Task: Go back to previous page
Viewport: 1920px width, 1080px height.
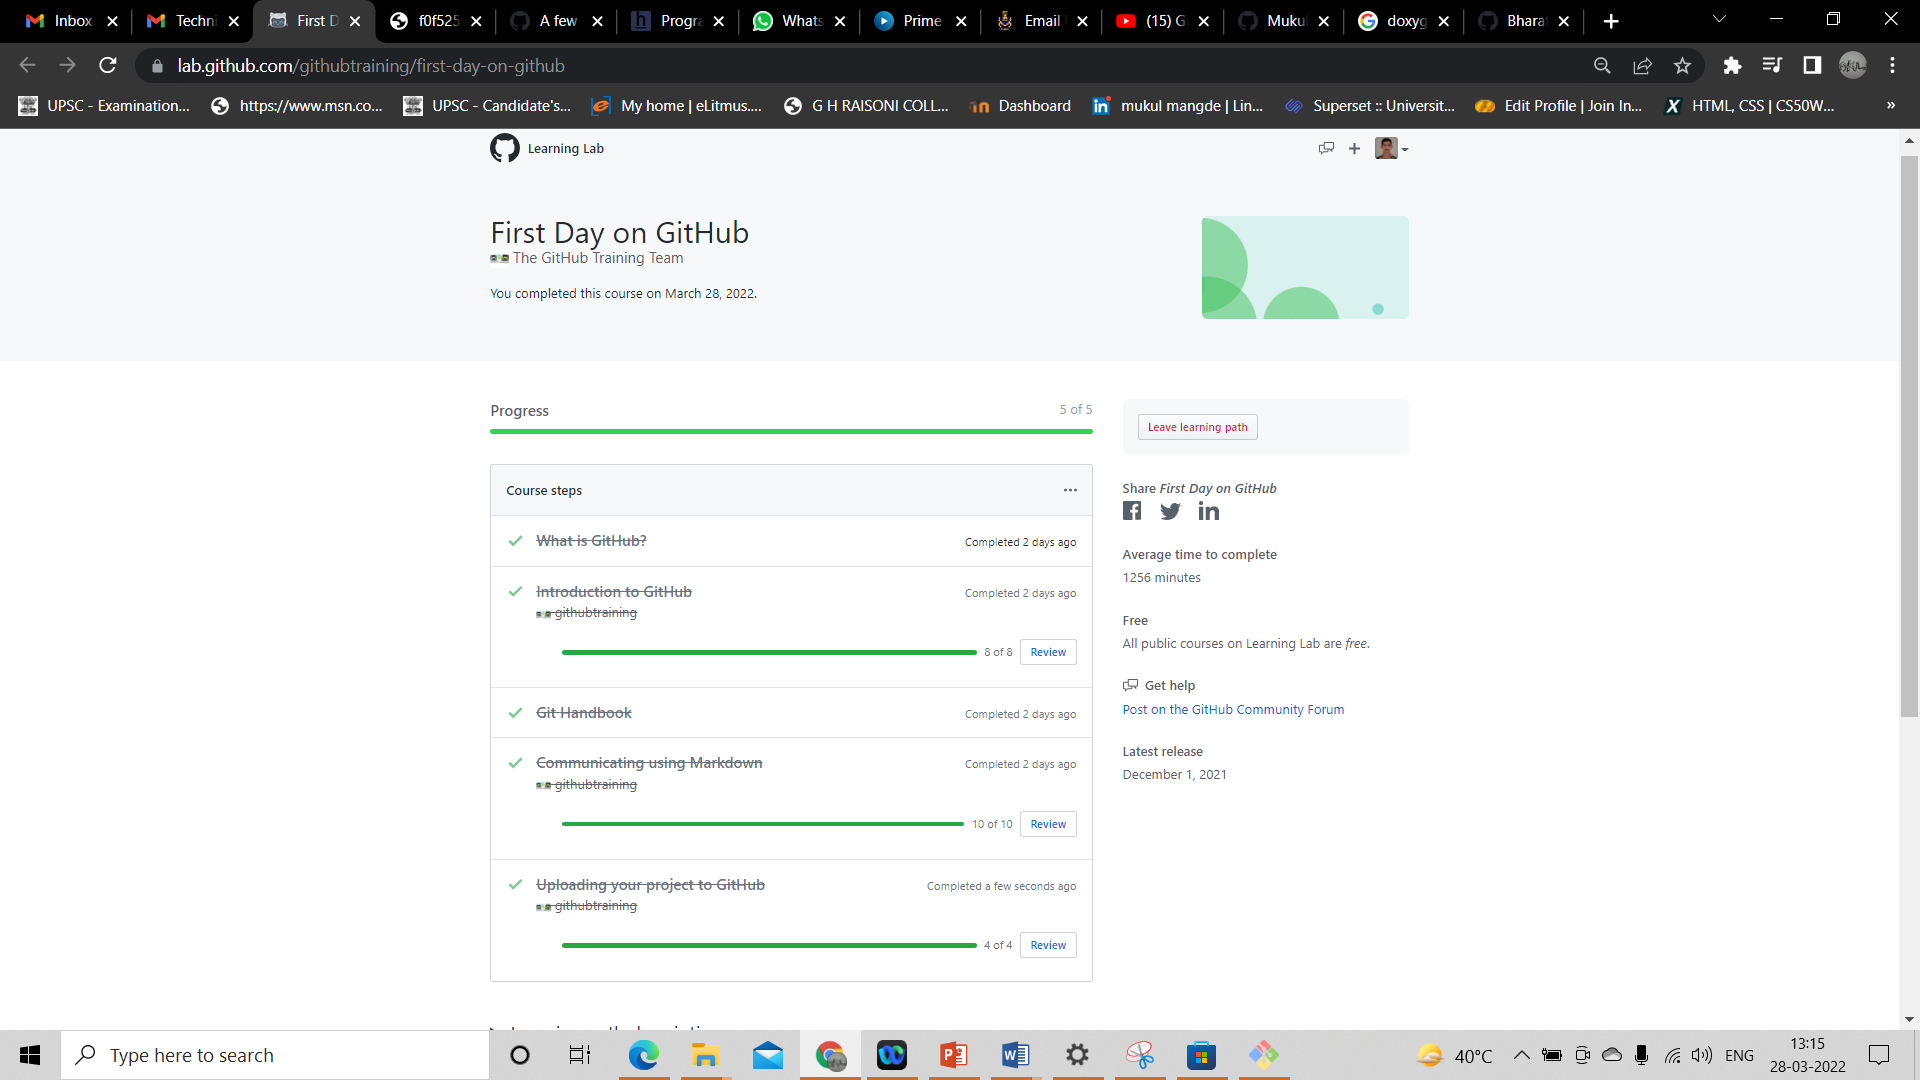Action: 27,65
